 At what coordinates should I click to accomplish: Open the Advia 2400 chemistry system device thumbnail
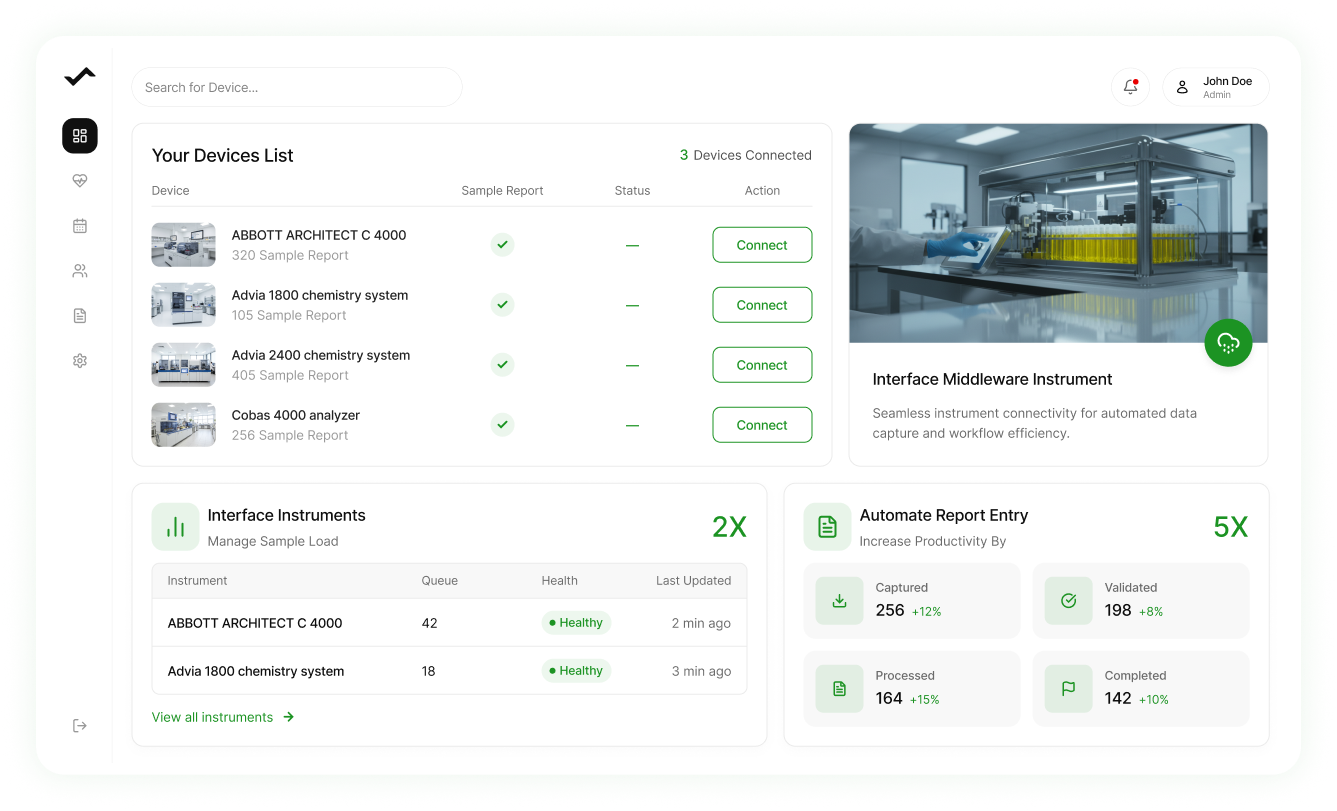pyautogui.click(x=184, y=365)
